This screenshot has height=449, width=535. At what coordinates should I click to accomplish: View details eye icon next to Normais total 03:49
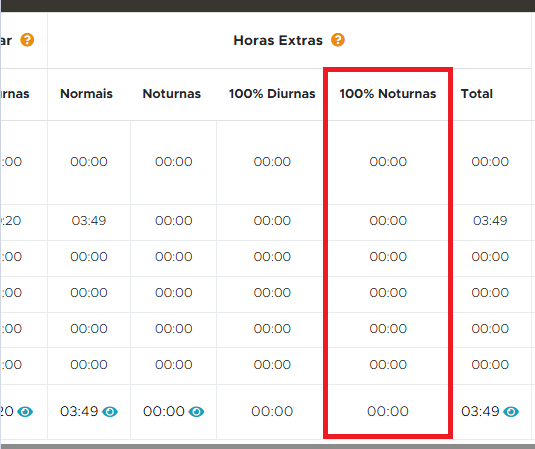pos(110,412)
